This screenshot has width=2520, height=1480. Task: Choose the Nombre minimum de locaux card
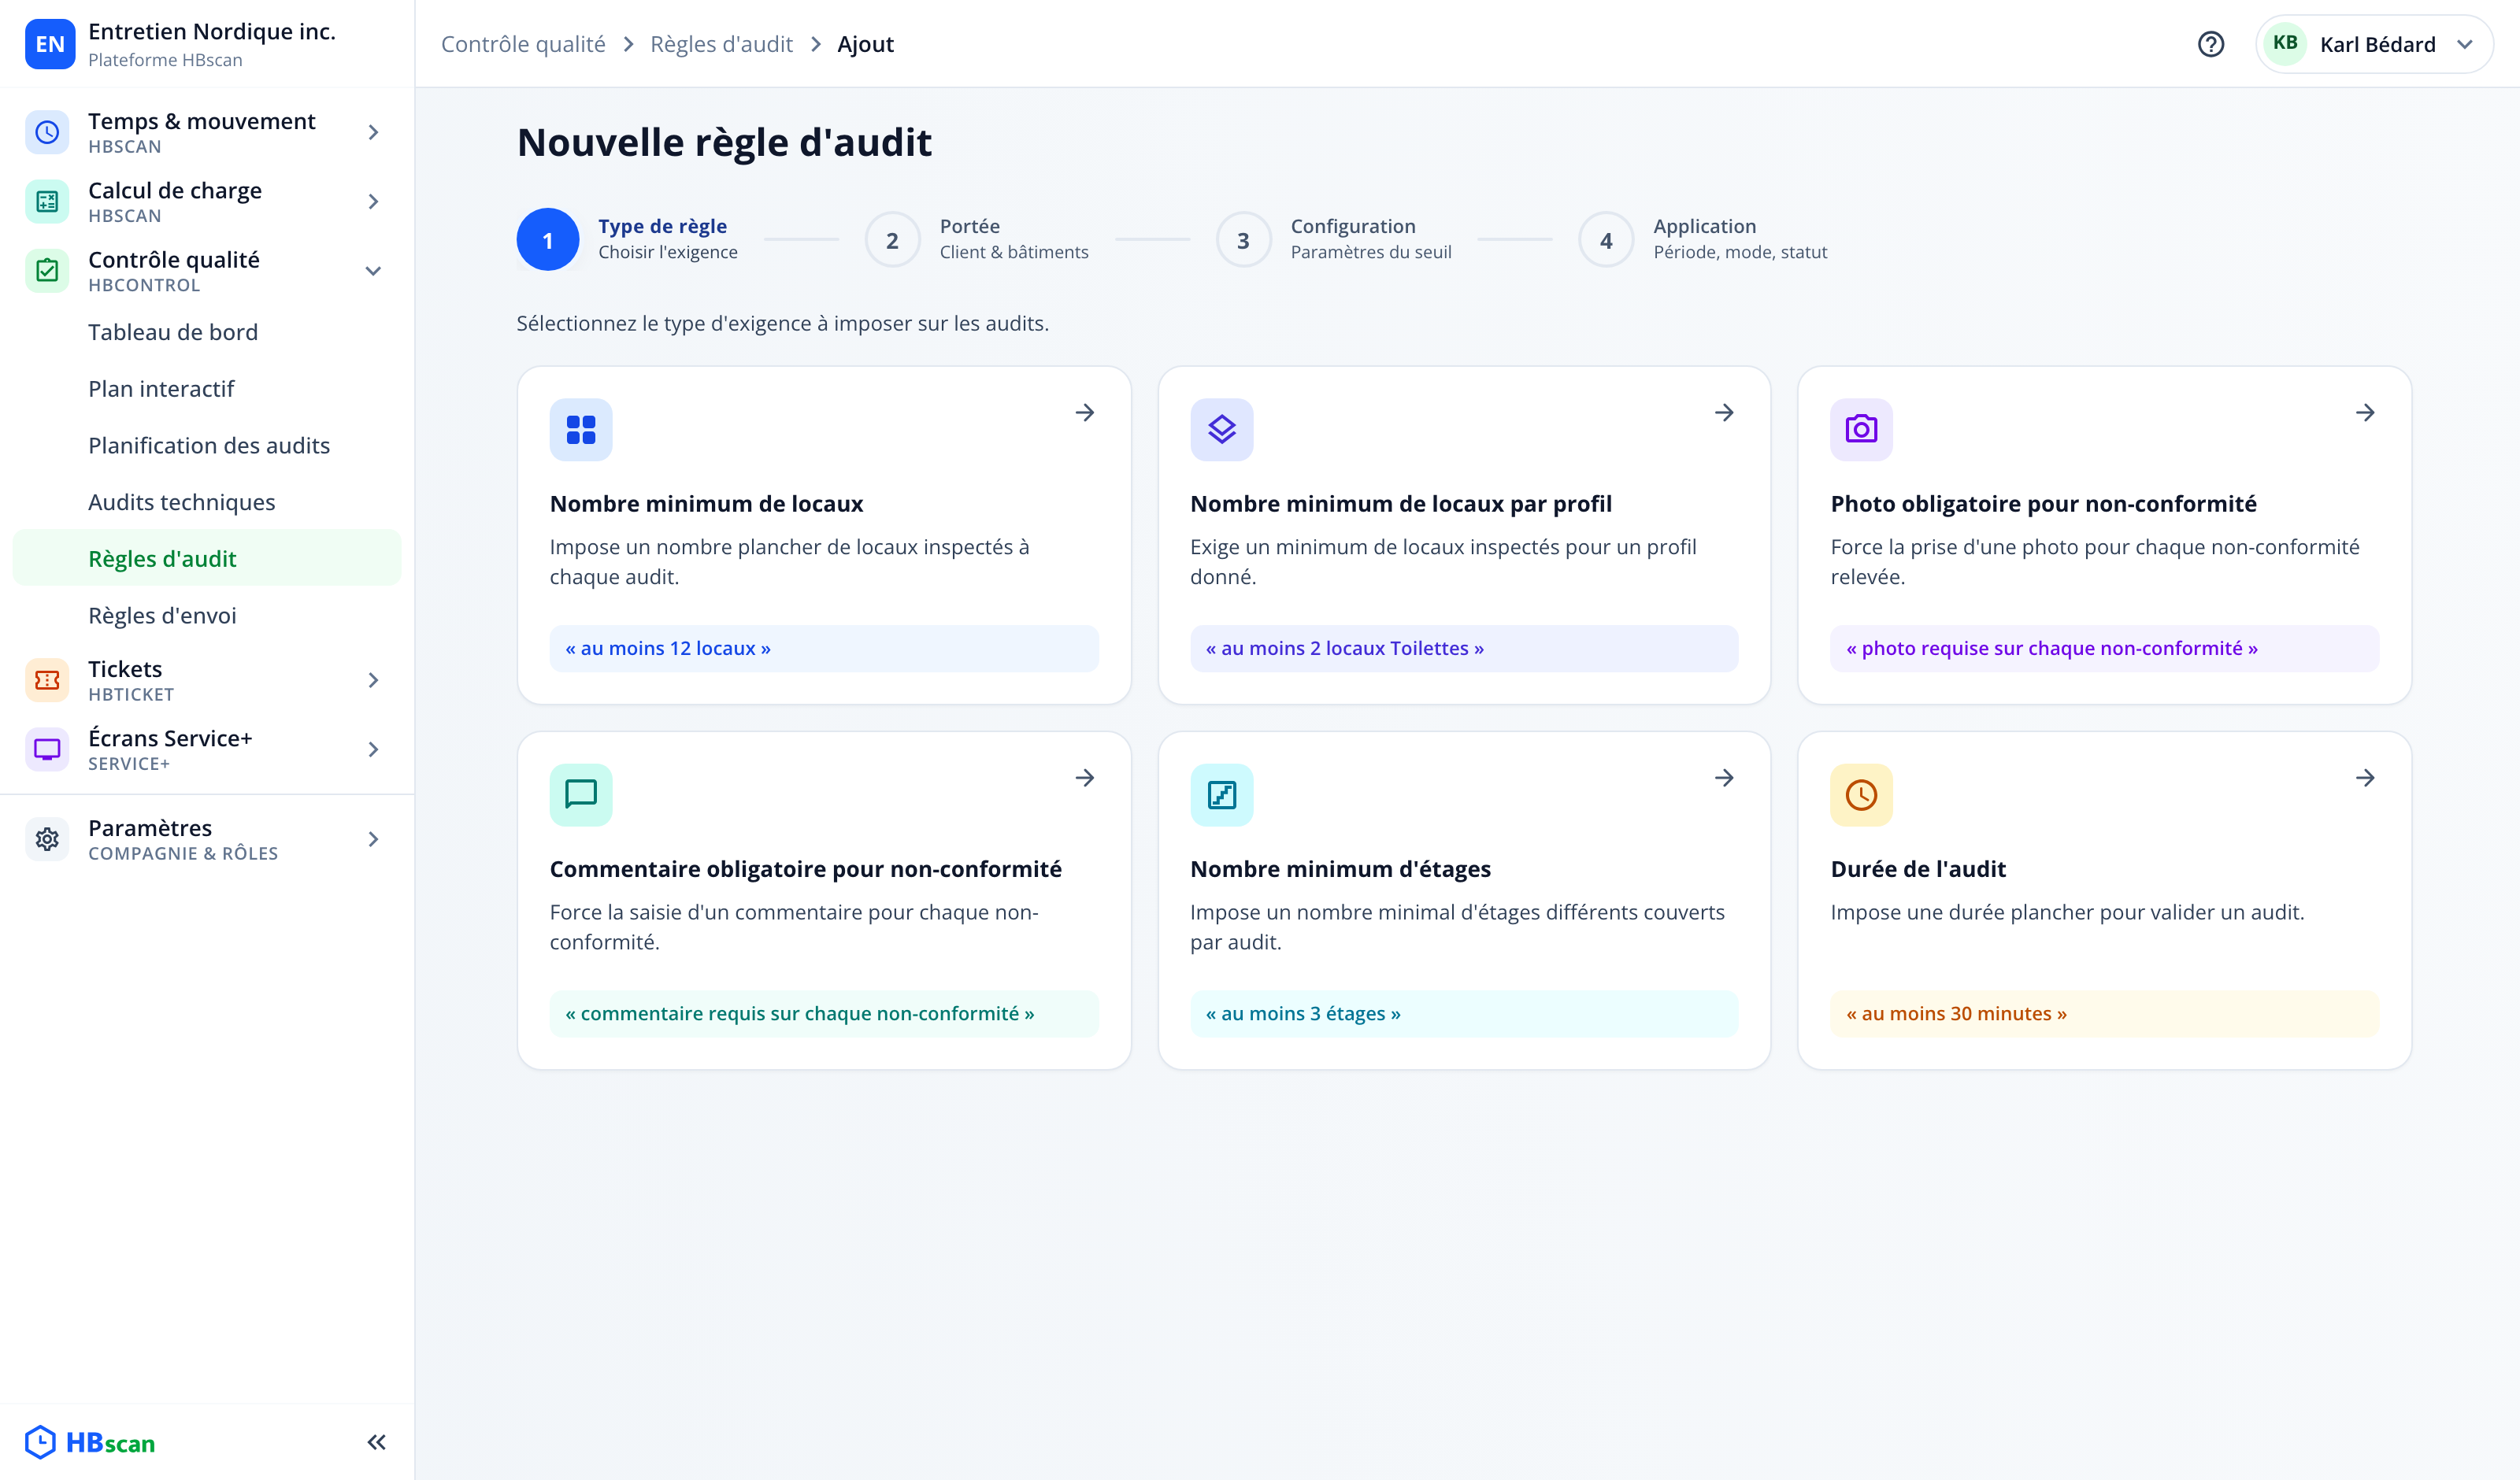pos(824,535)
